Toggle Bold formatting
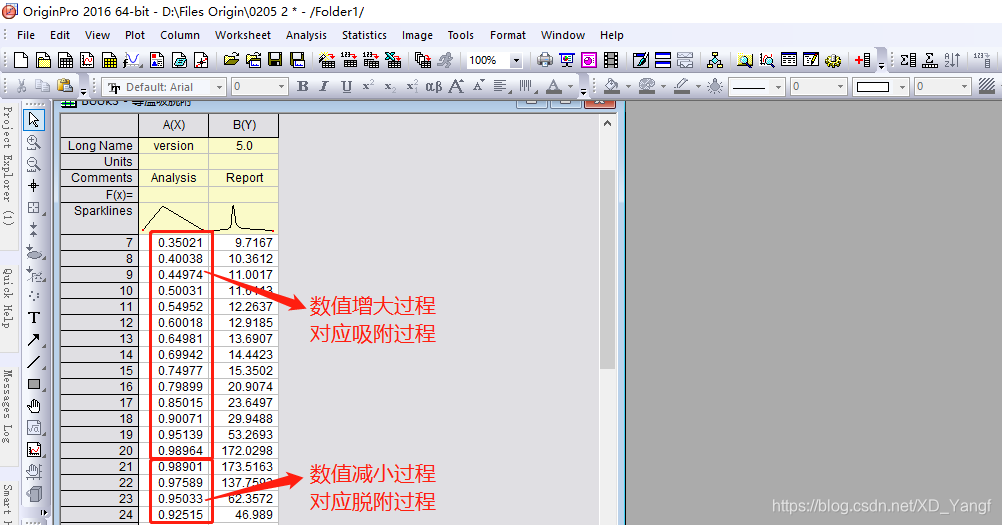Screen dimensions: 1002x525 (303, 86)
